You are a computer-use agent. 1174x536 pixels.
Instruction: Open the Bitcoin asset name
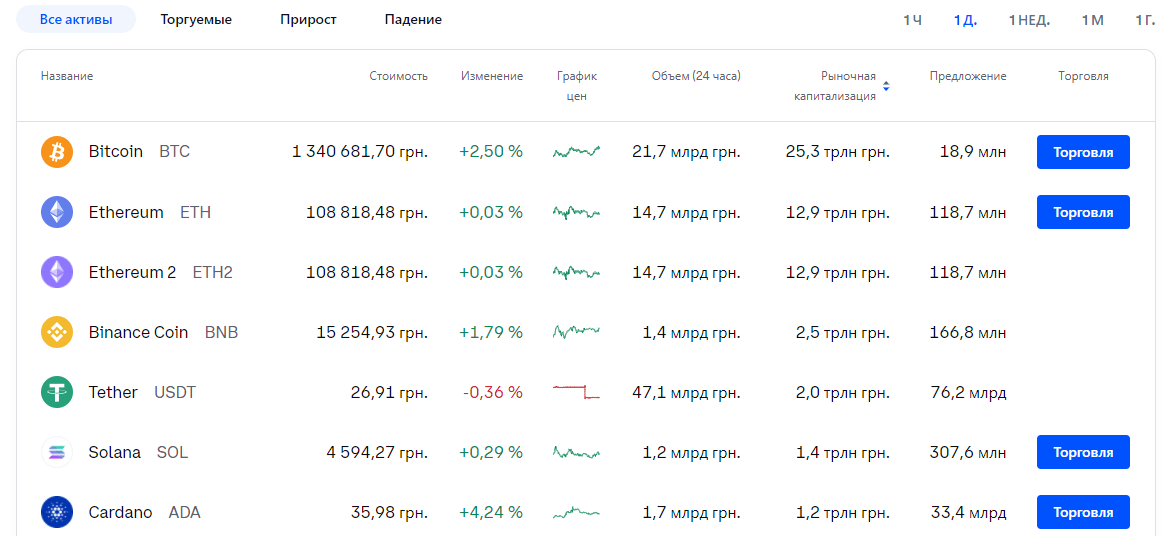[x=115, y=152]
